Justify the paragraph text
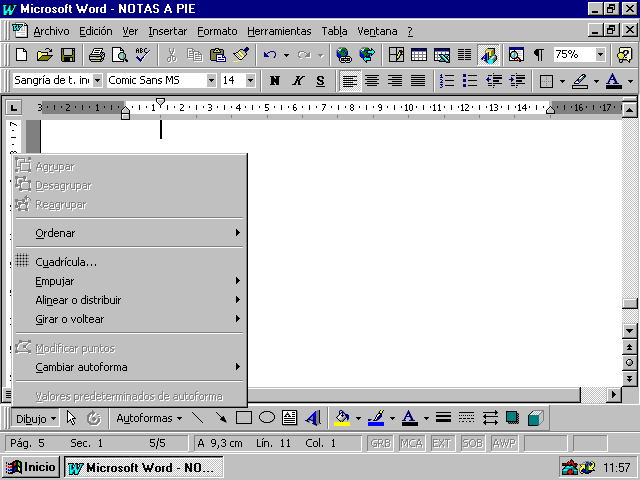Image resolution: width=640 pixels, height=480 pixels. point(418,81)
